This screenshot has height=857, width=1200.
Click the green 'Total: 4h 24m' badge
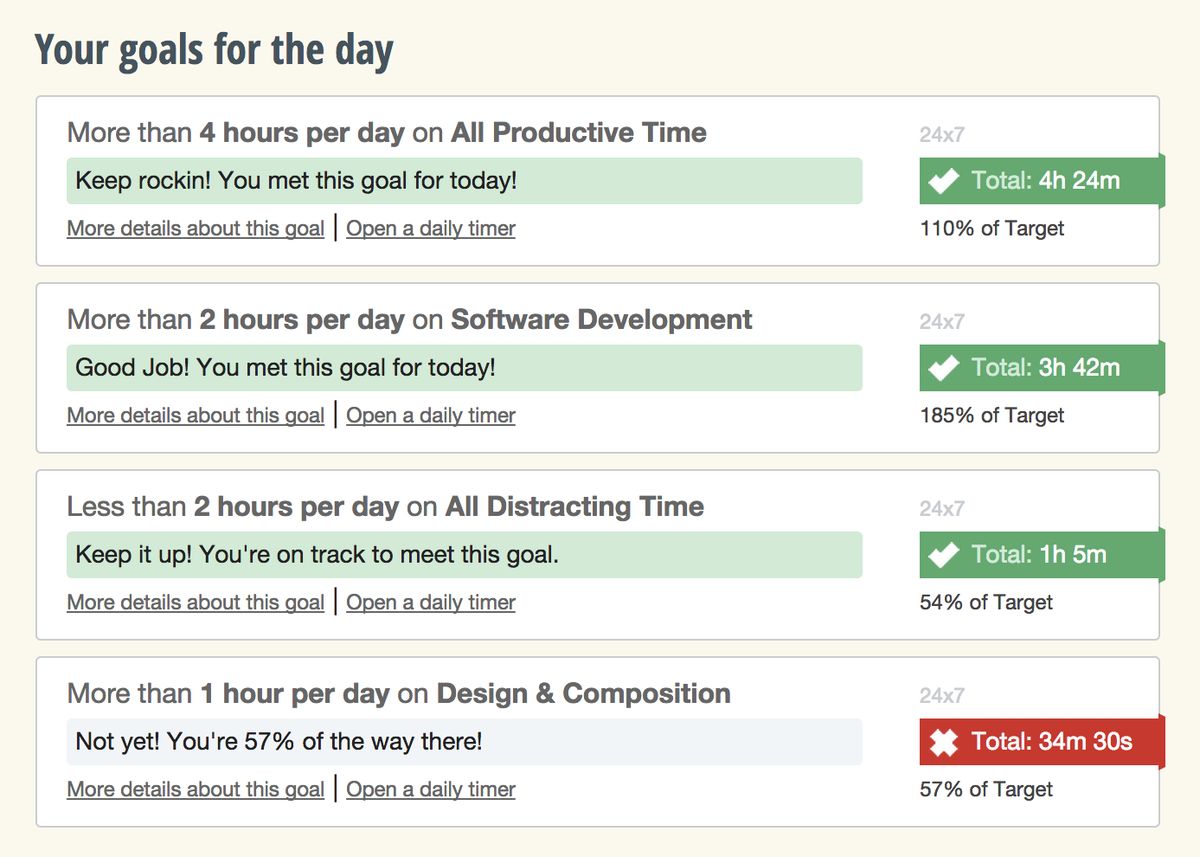(1041, 181)
